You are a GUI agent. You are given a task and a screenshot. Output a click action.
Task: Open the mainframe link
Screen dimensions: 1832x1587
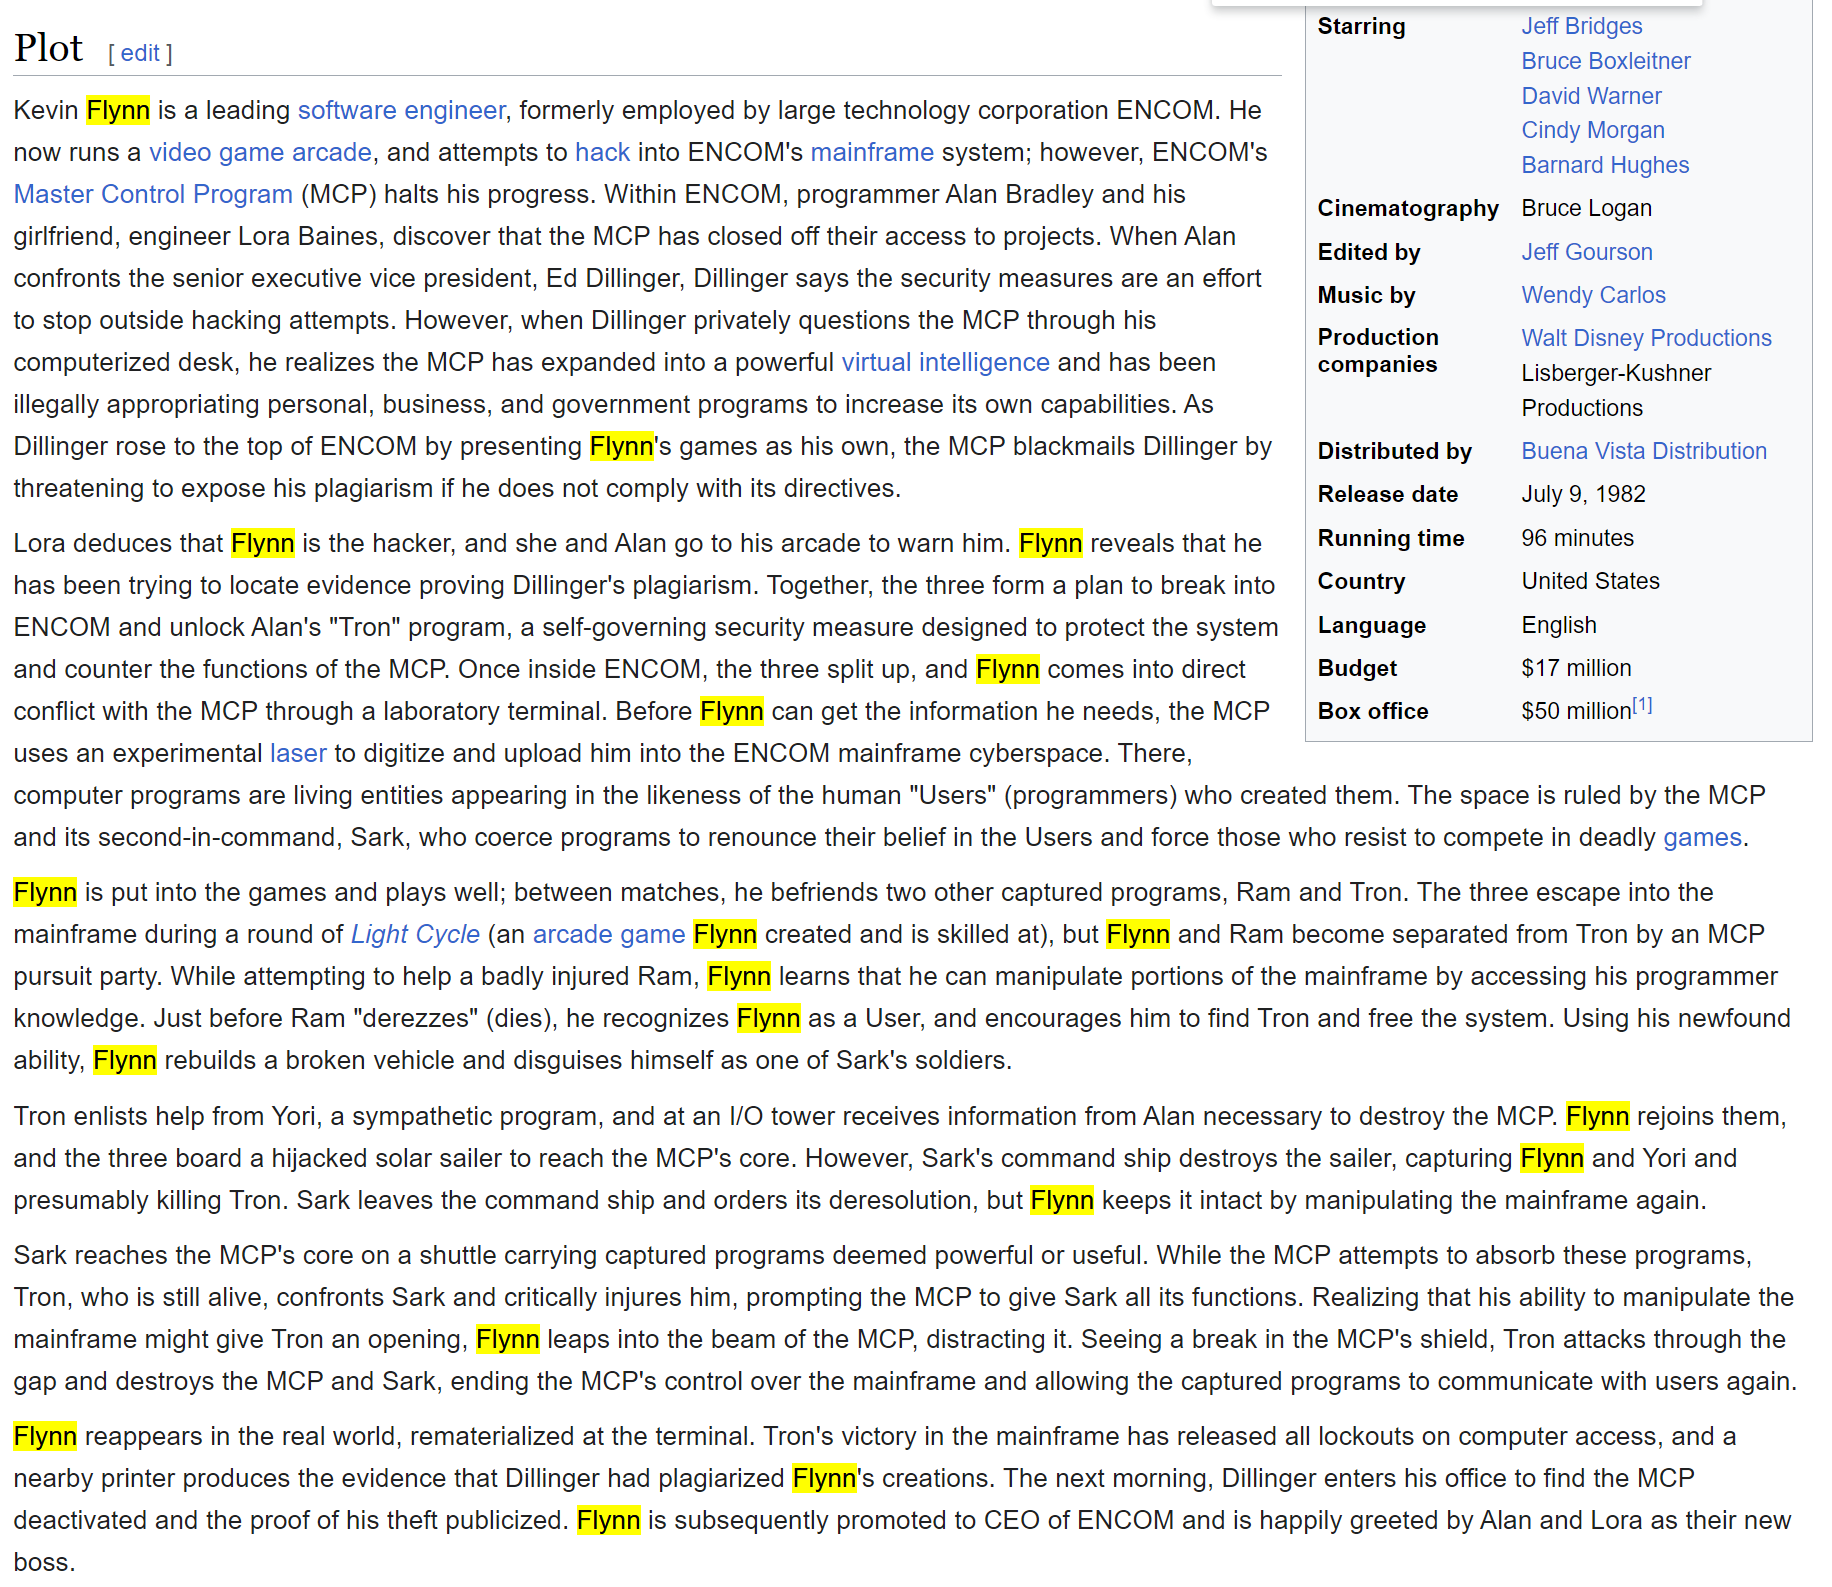tap(872, 152)
